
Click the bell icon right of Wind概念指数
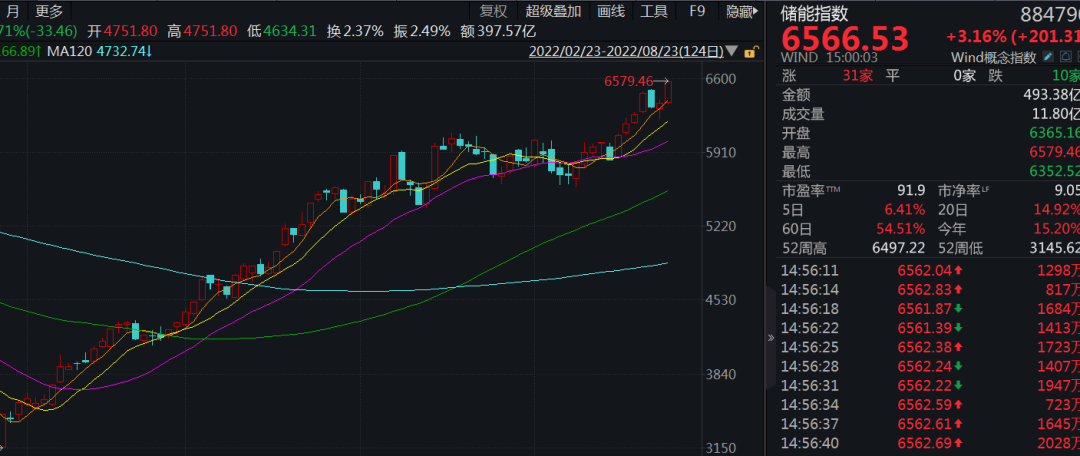click(1067, 58)
